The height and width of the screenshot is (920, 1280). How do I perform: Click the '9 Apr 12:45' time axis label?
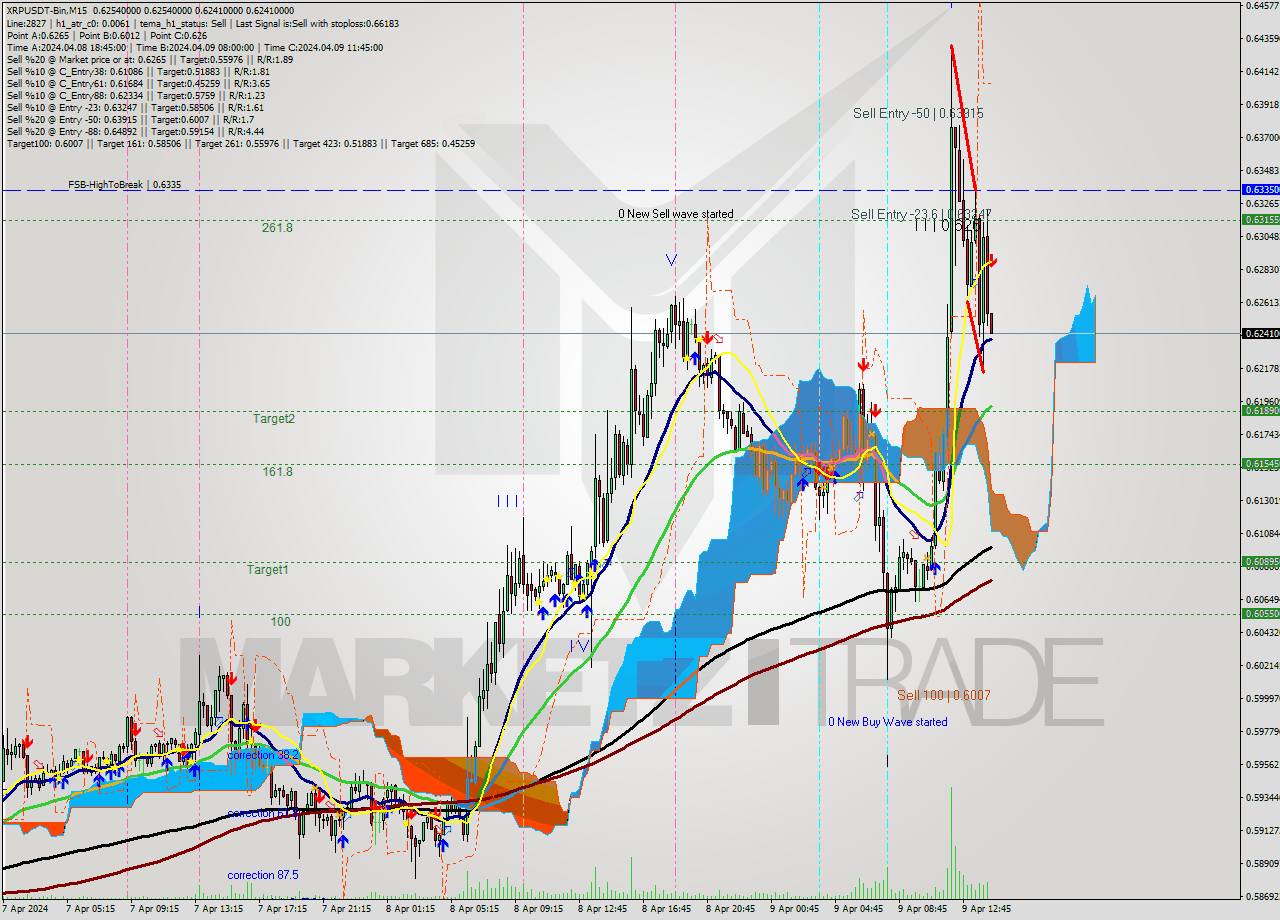987,910
